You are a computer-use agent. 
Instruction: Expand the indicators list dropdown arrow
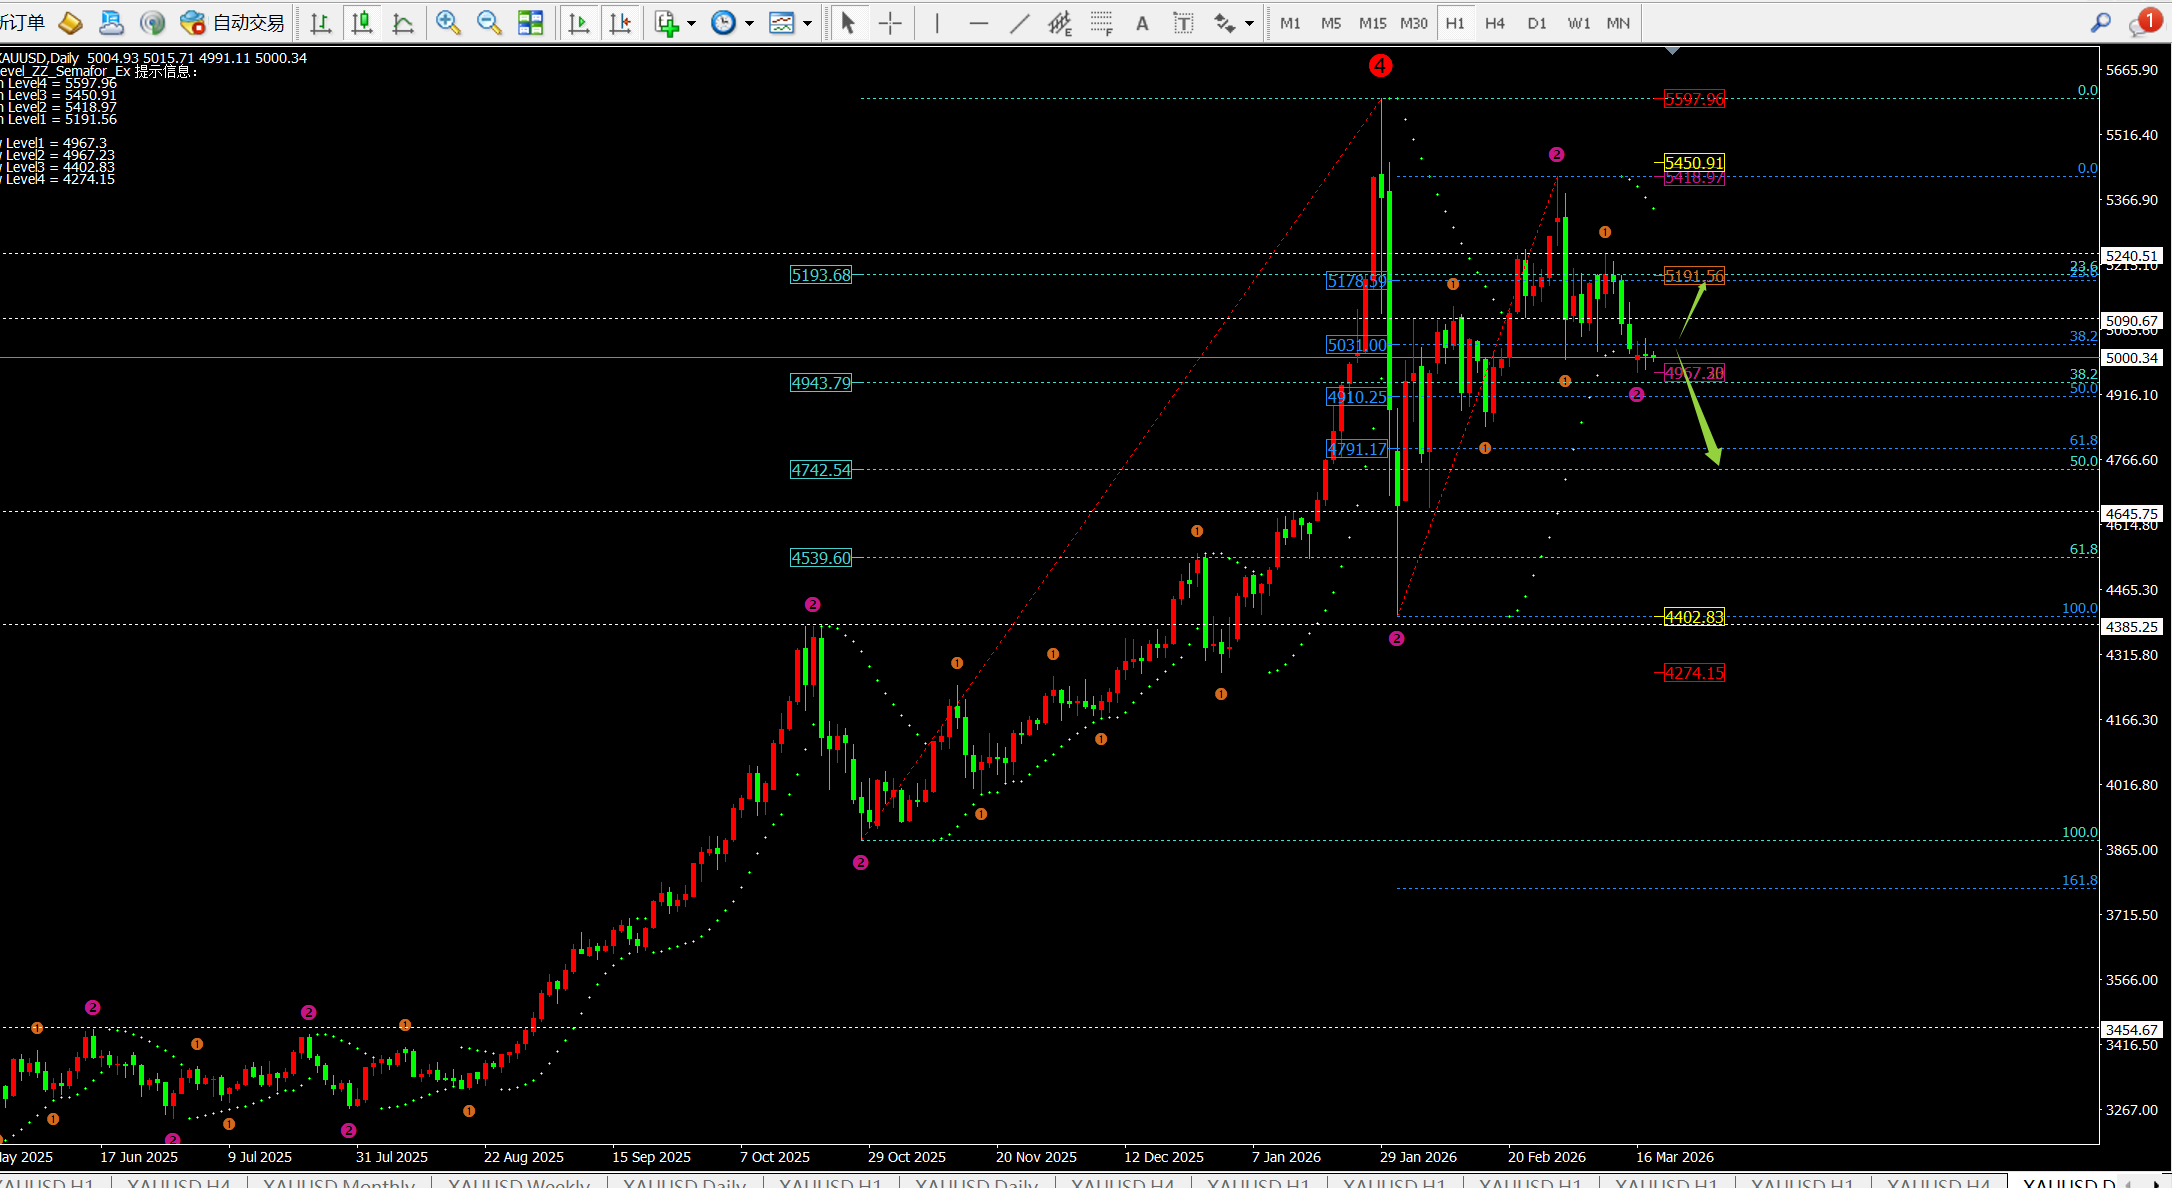pos(691,23)
